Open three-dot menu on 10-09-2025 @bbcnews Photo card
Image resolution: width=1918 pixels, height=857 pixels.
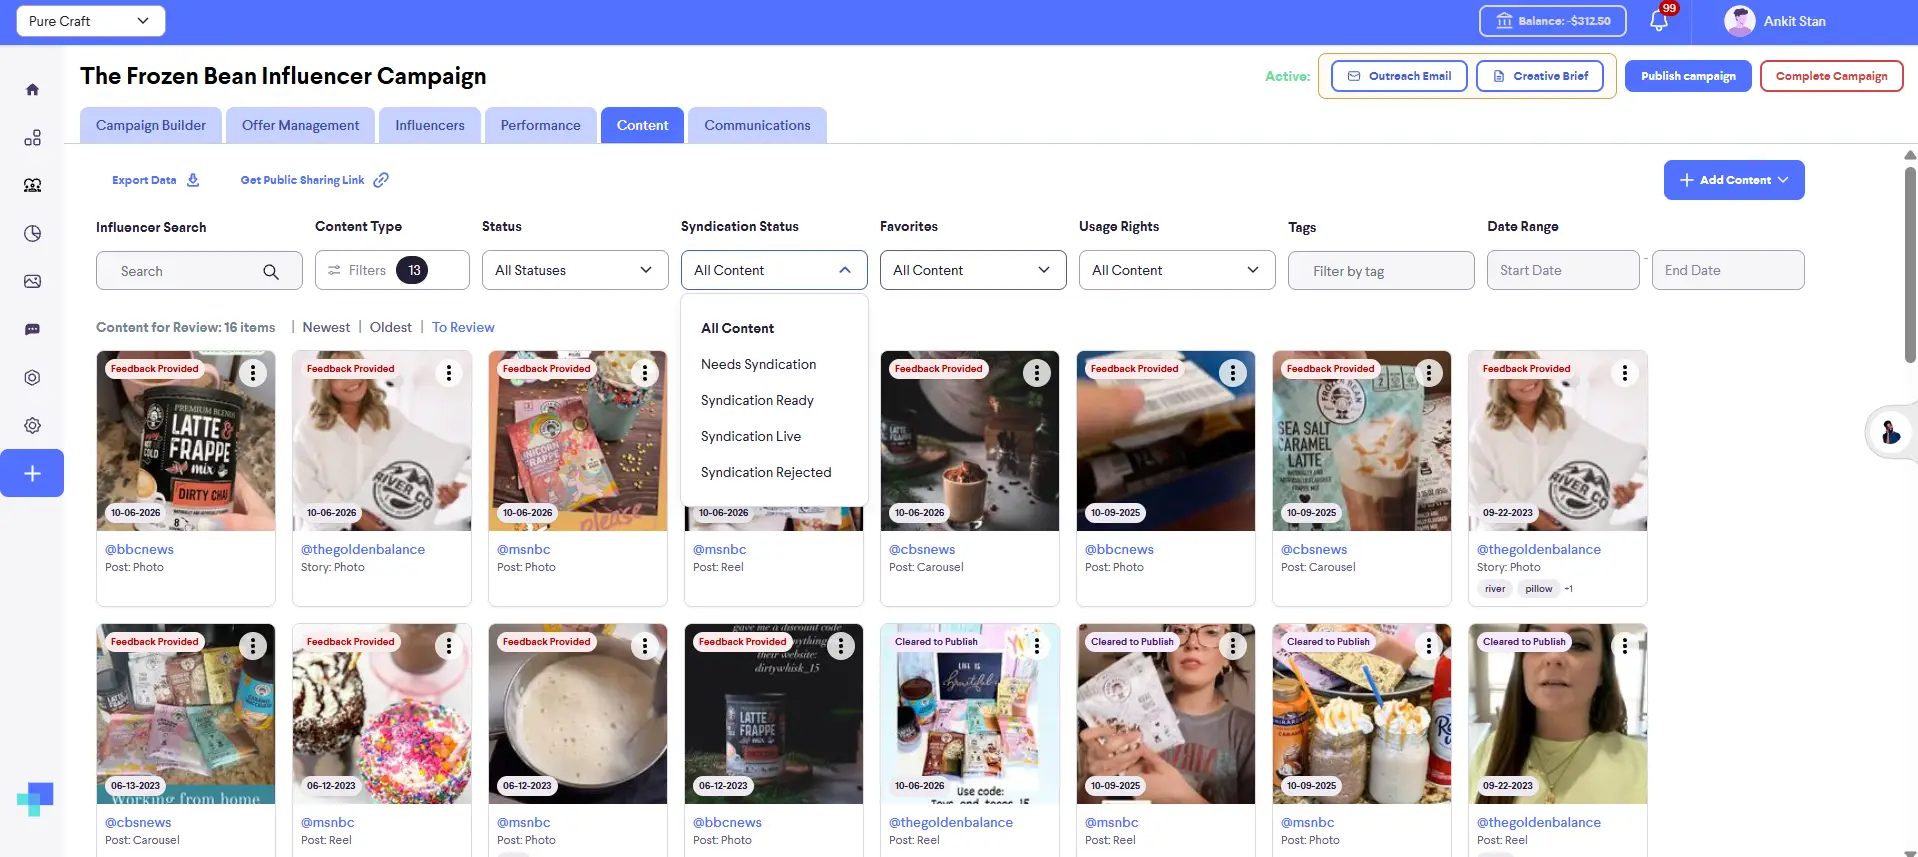(1233, 373)
